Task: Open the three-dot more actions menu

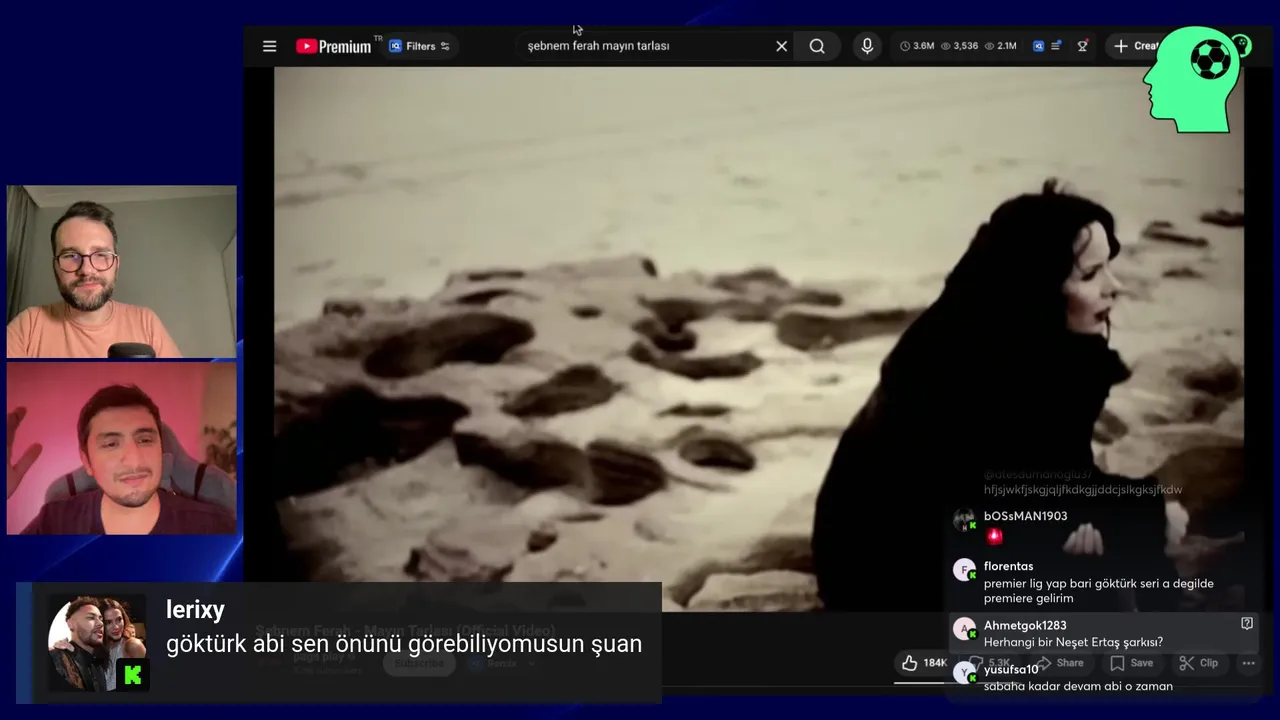Action: [1248, 663]
